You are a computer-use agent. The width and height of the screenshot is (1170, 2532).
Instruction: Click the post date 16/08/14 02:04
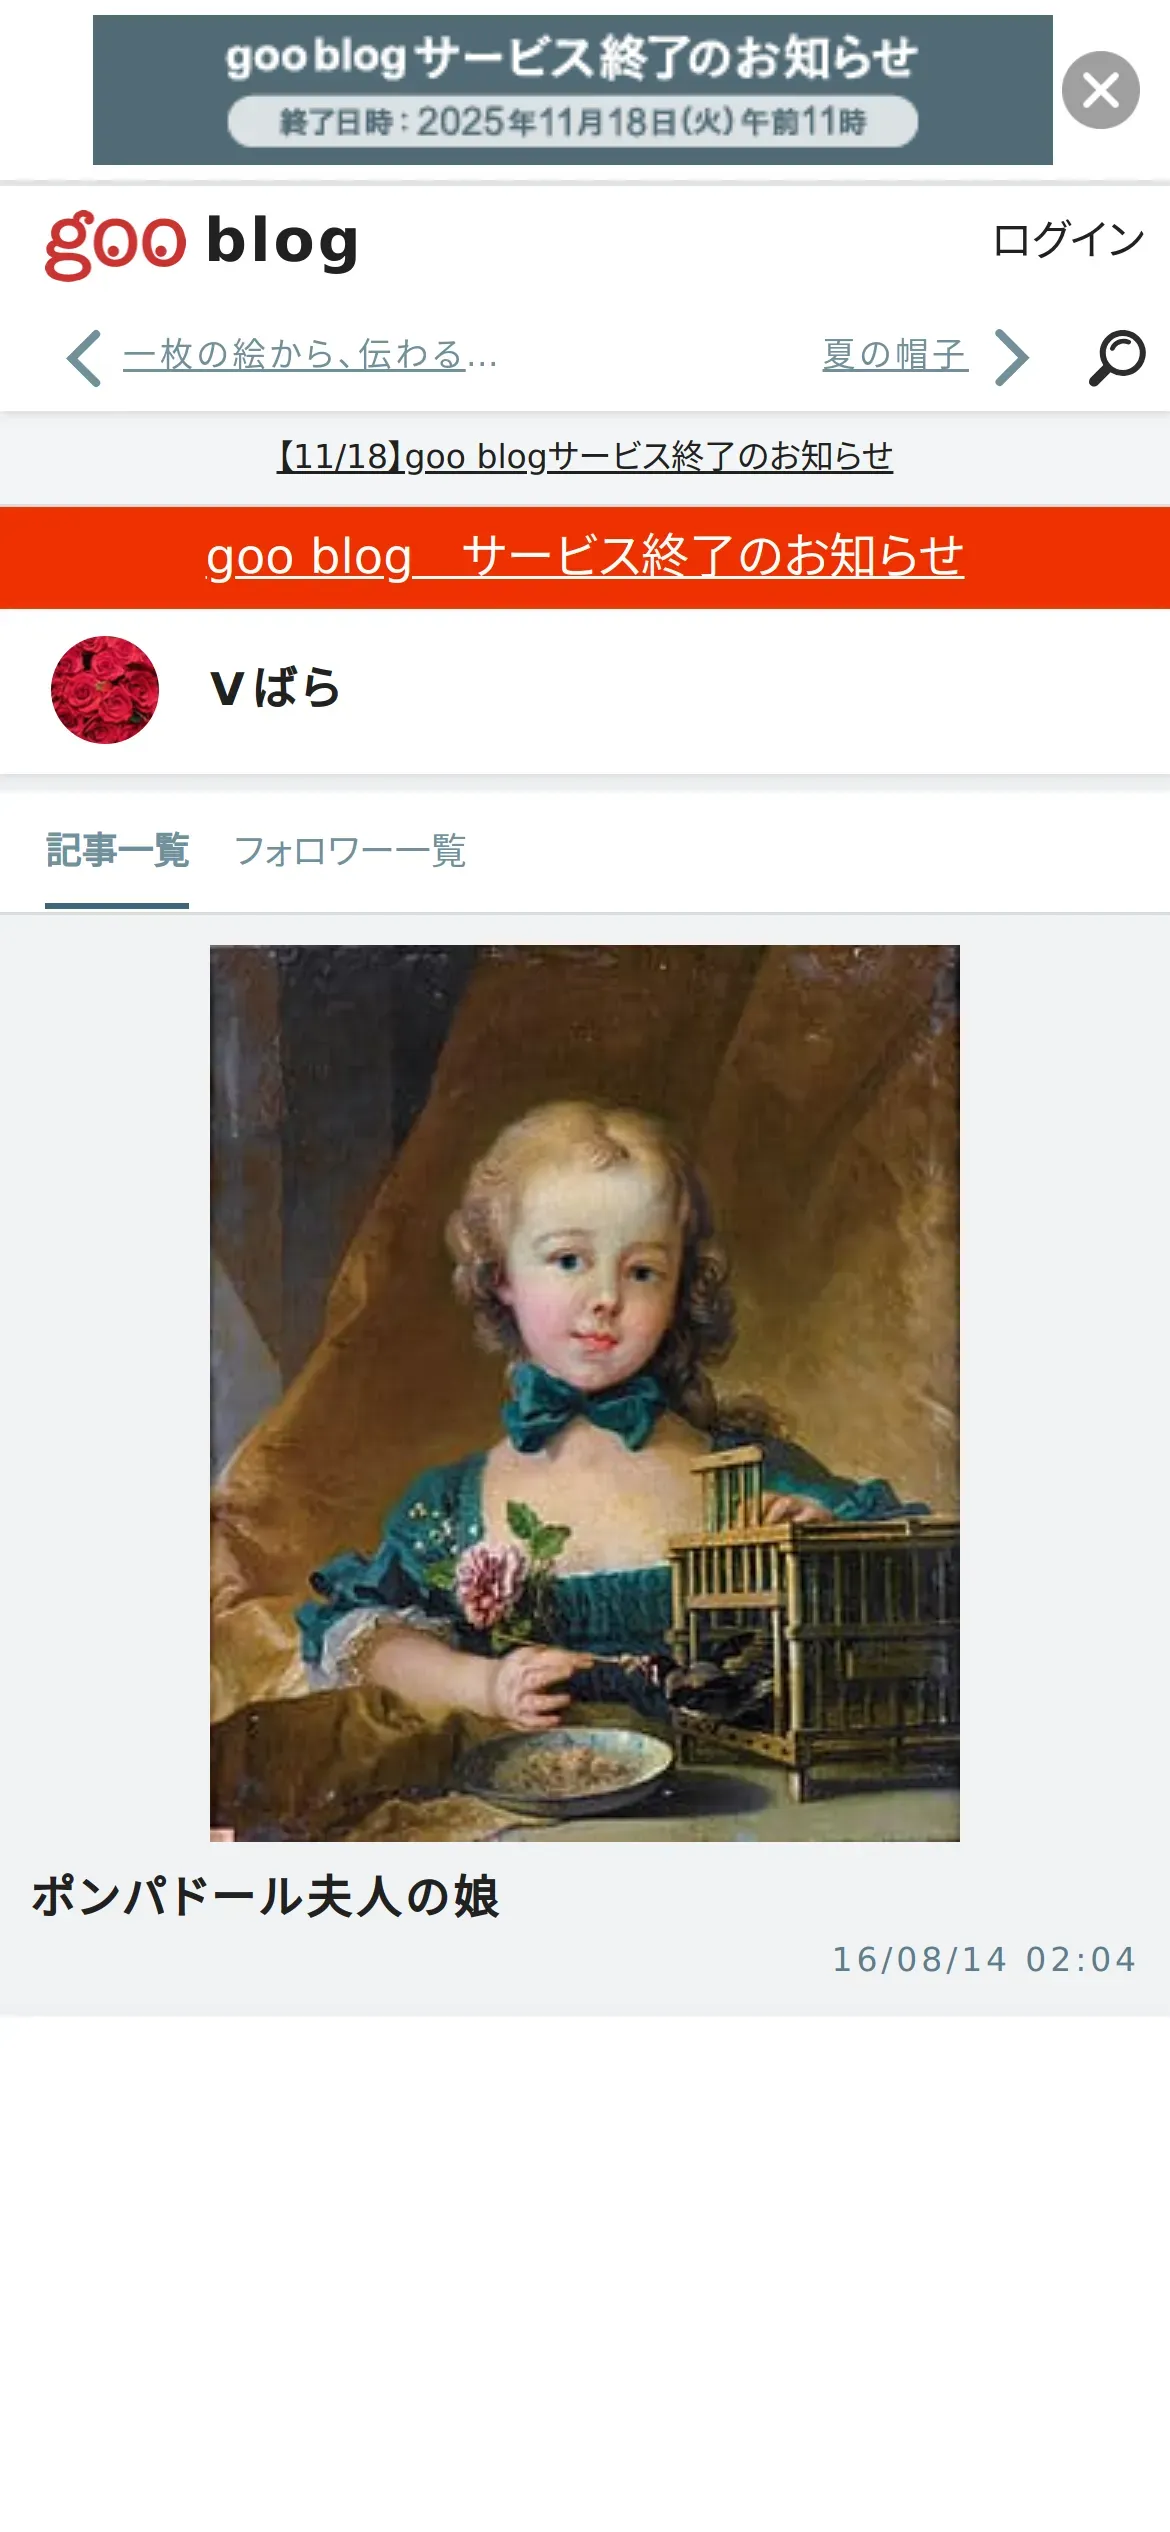pyautogui.click(x=985, y=1959)
